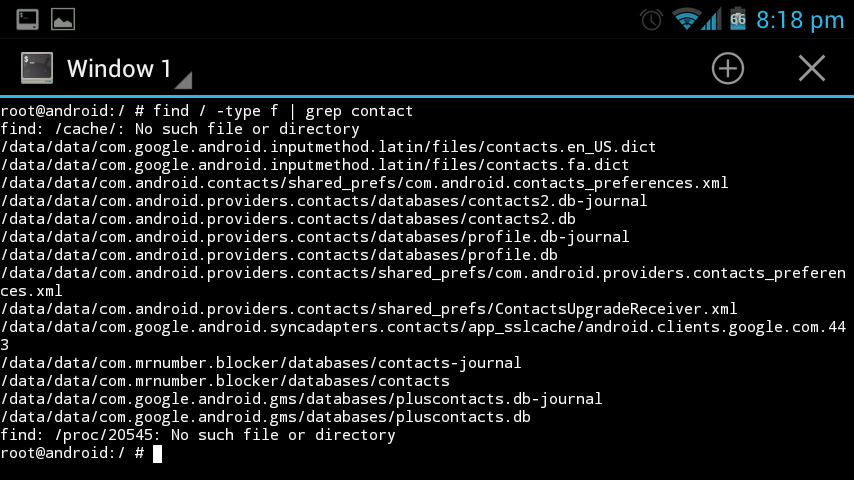Tap the Wi-Fi signal status icon

[x=685, y=19]
